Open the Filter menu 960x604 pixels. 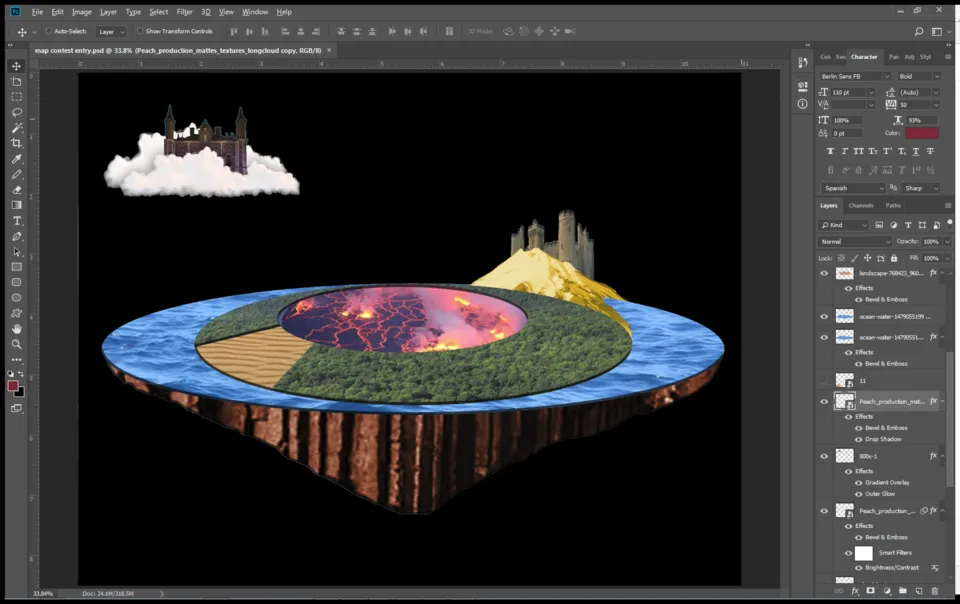pyautogui.click(x=184, y=12)
